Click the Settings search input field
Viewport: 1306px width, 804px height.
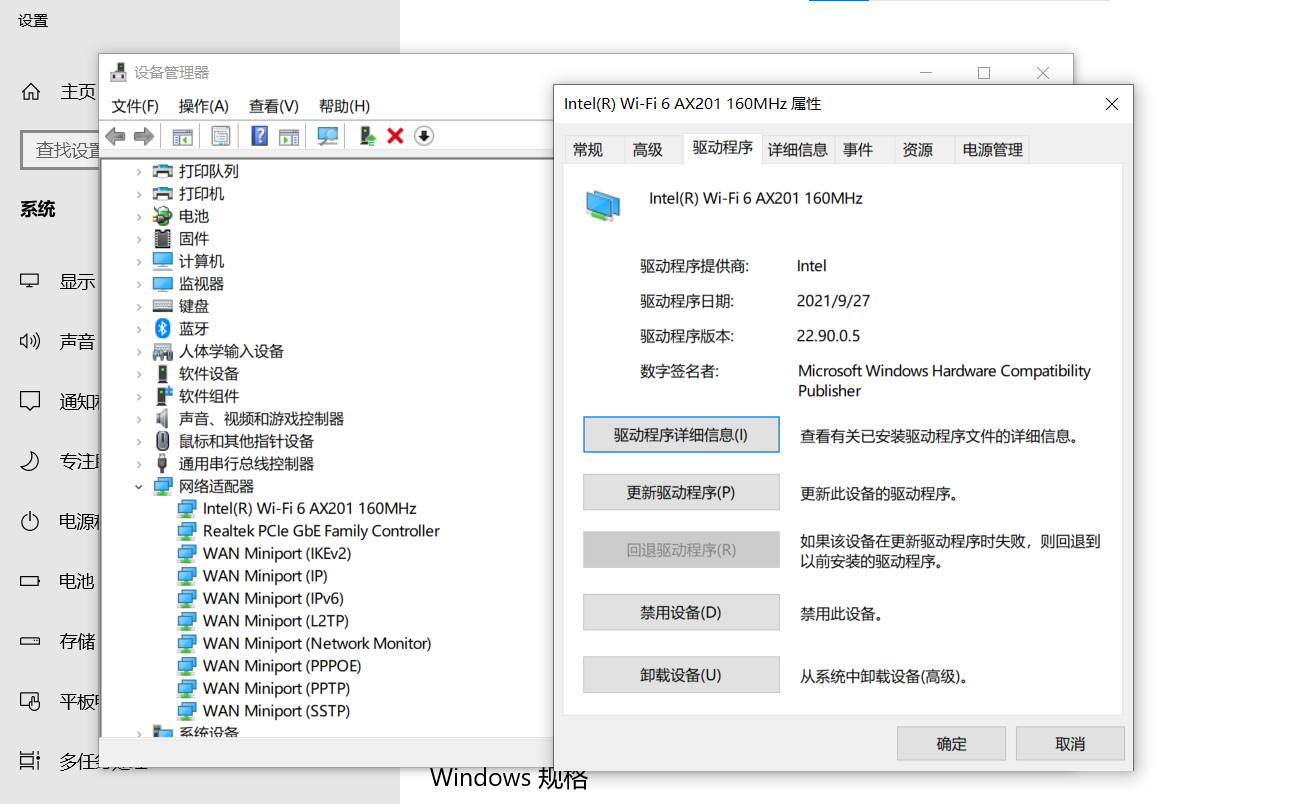[60, 150]
